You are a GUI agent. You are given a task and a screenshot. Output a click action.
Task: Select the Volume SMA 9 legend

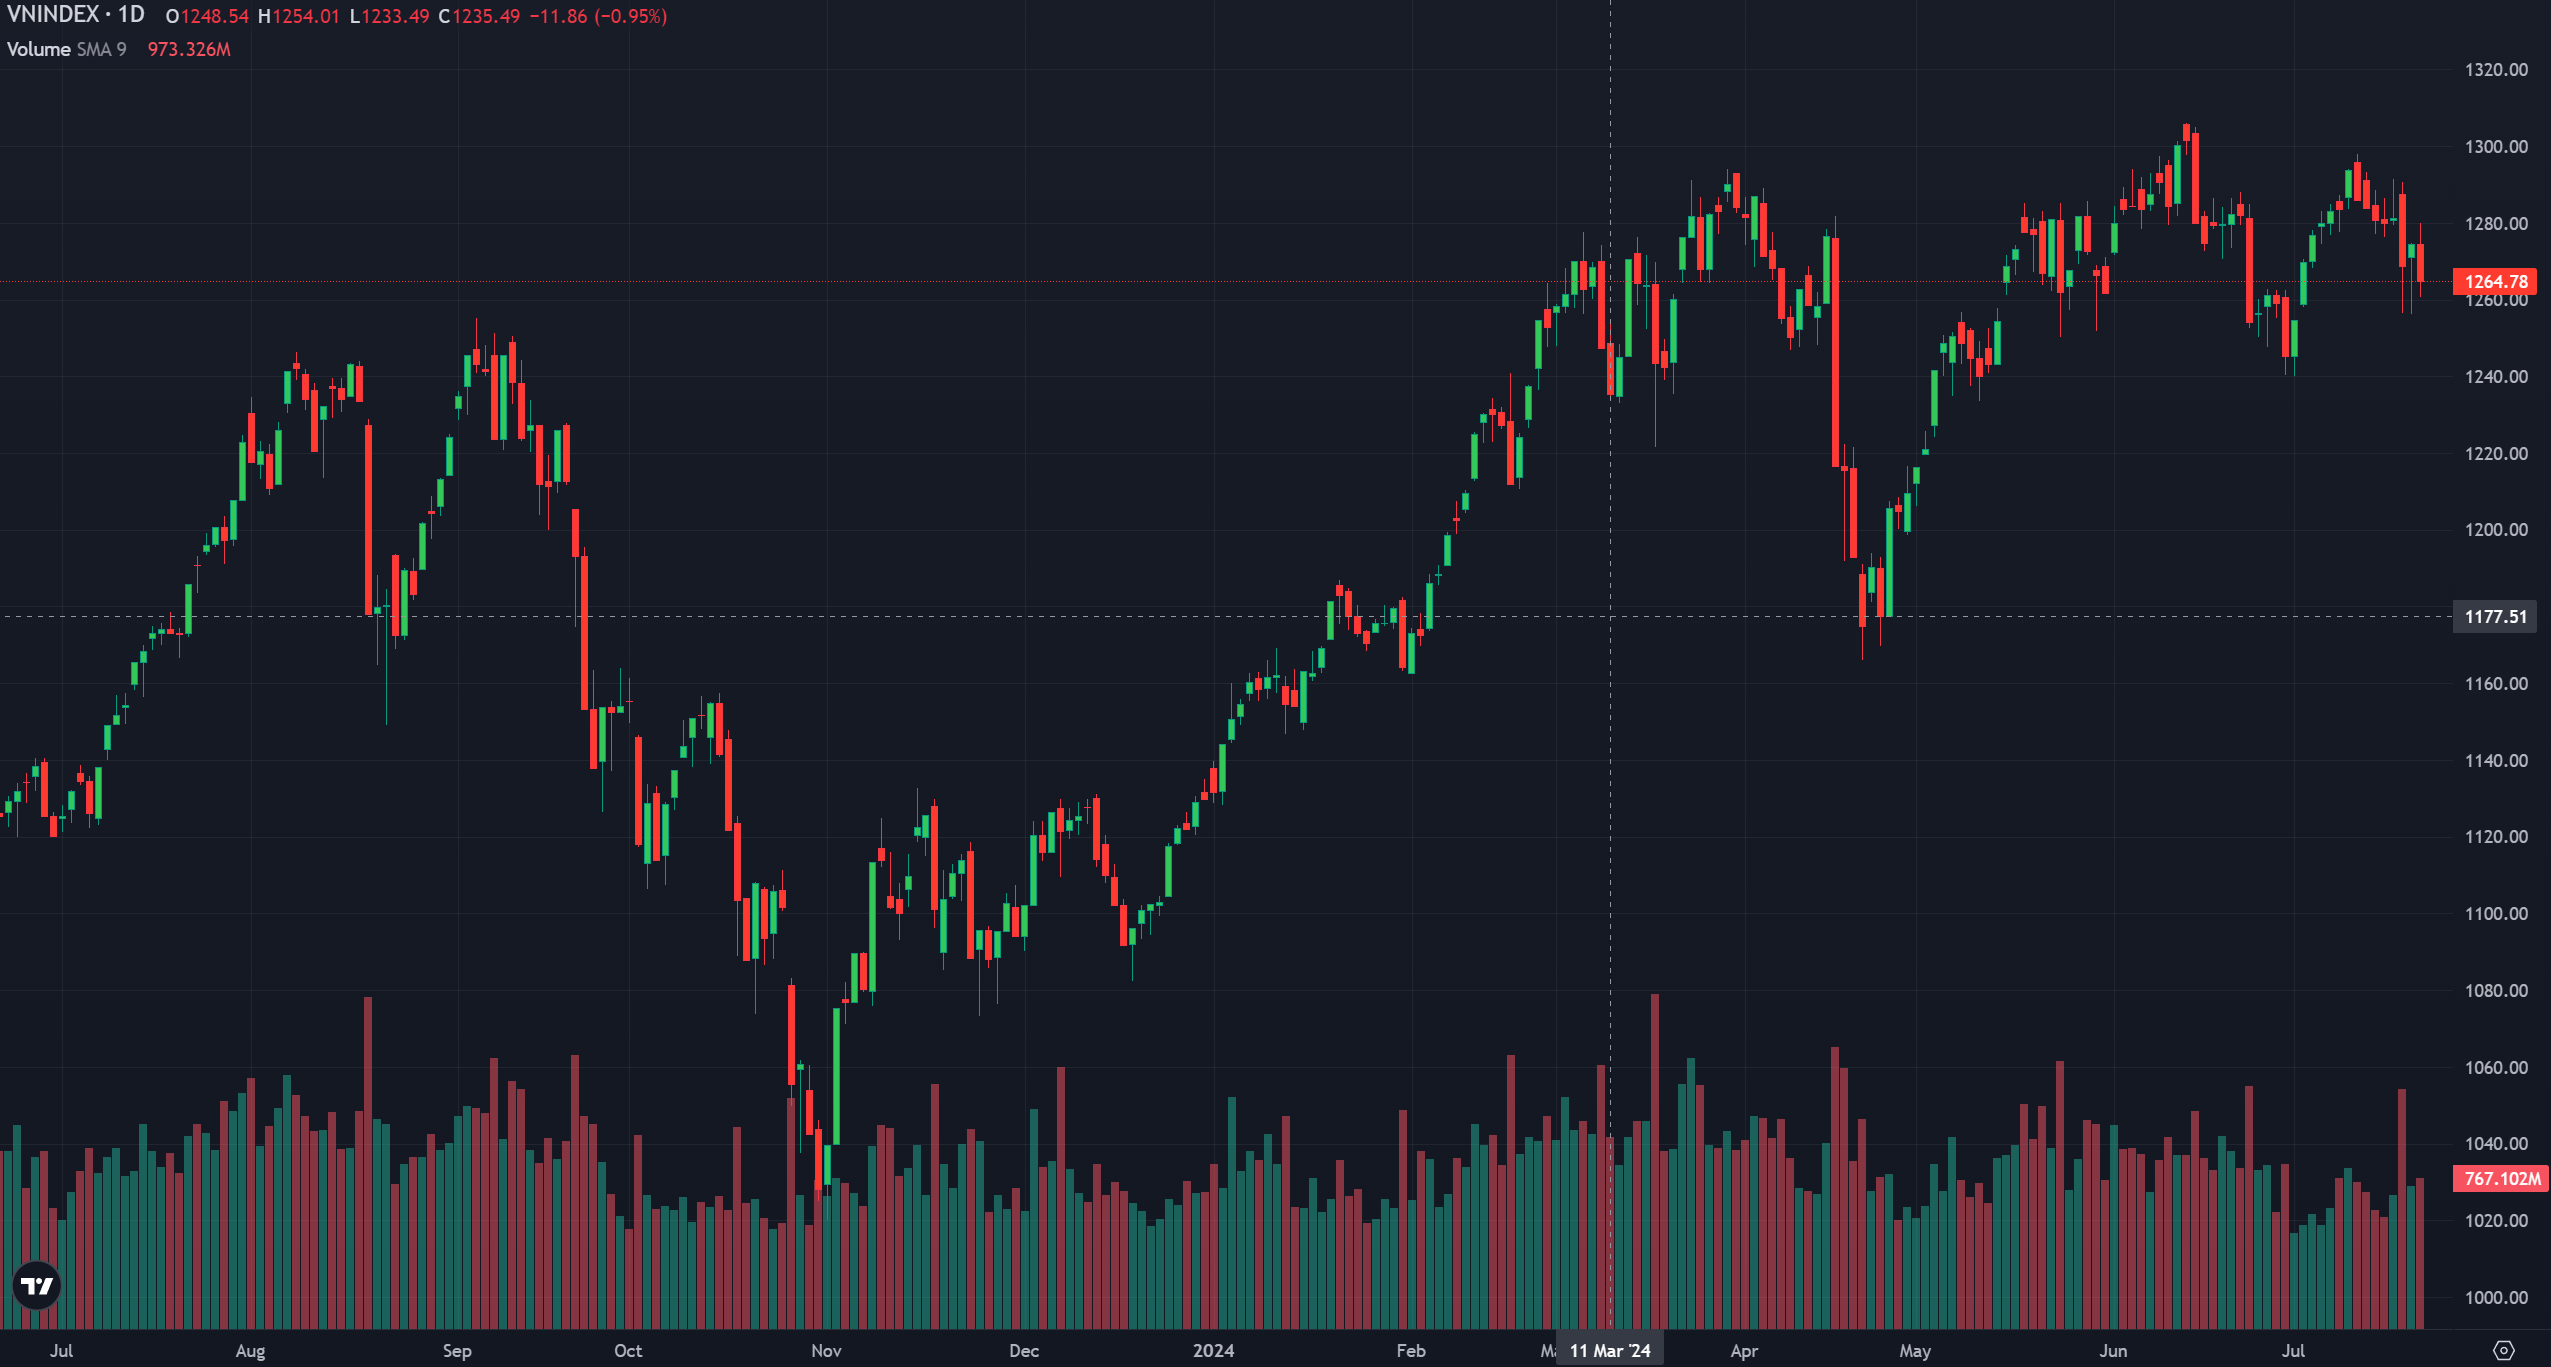pyautogui.click(x=67, y=49)
